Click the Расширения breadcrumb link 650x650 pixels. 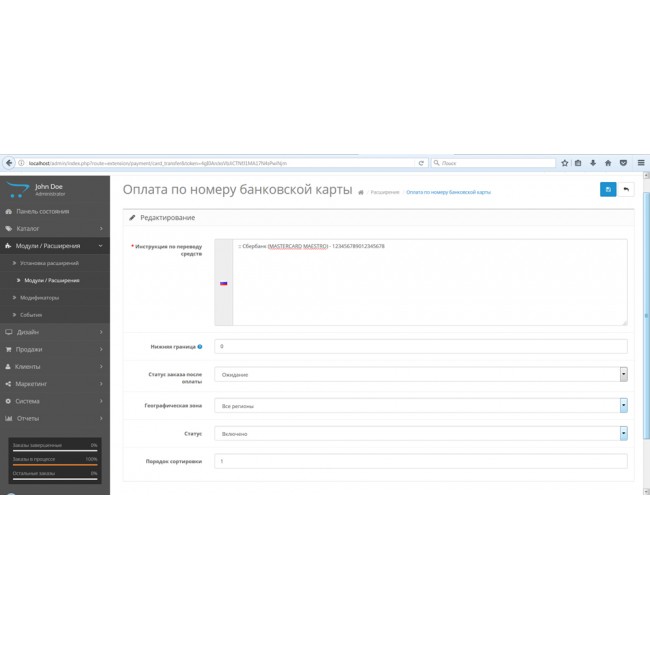(x=385, y=192)
